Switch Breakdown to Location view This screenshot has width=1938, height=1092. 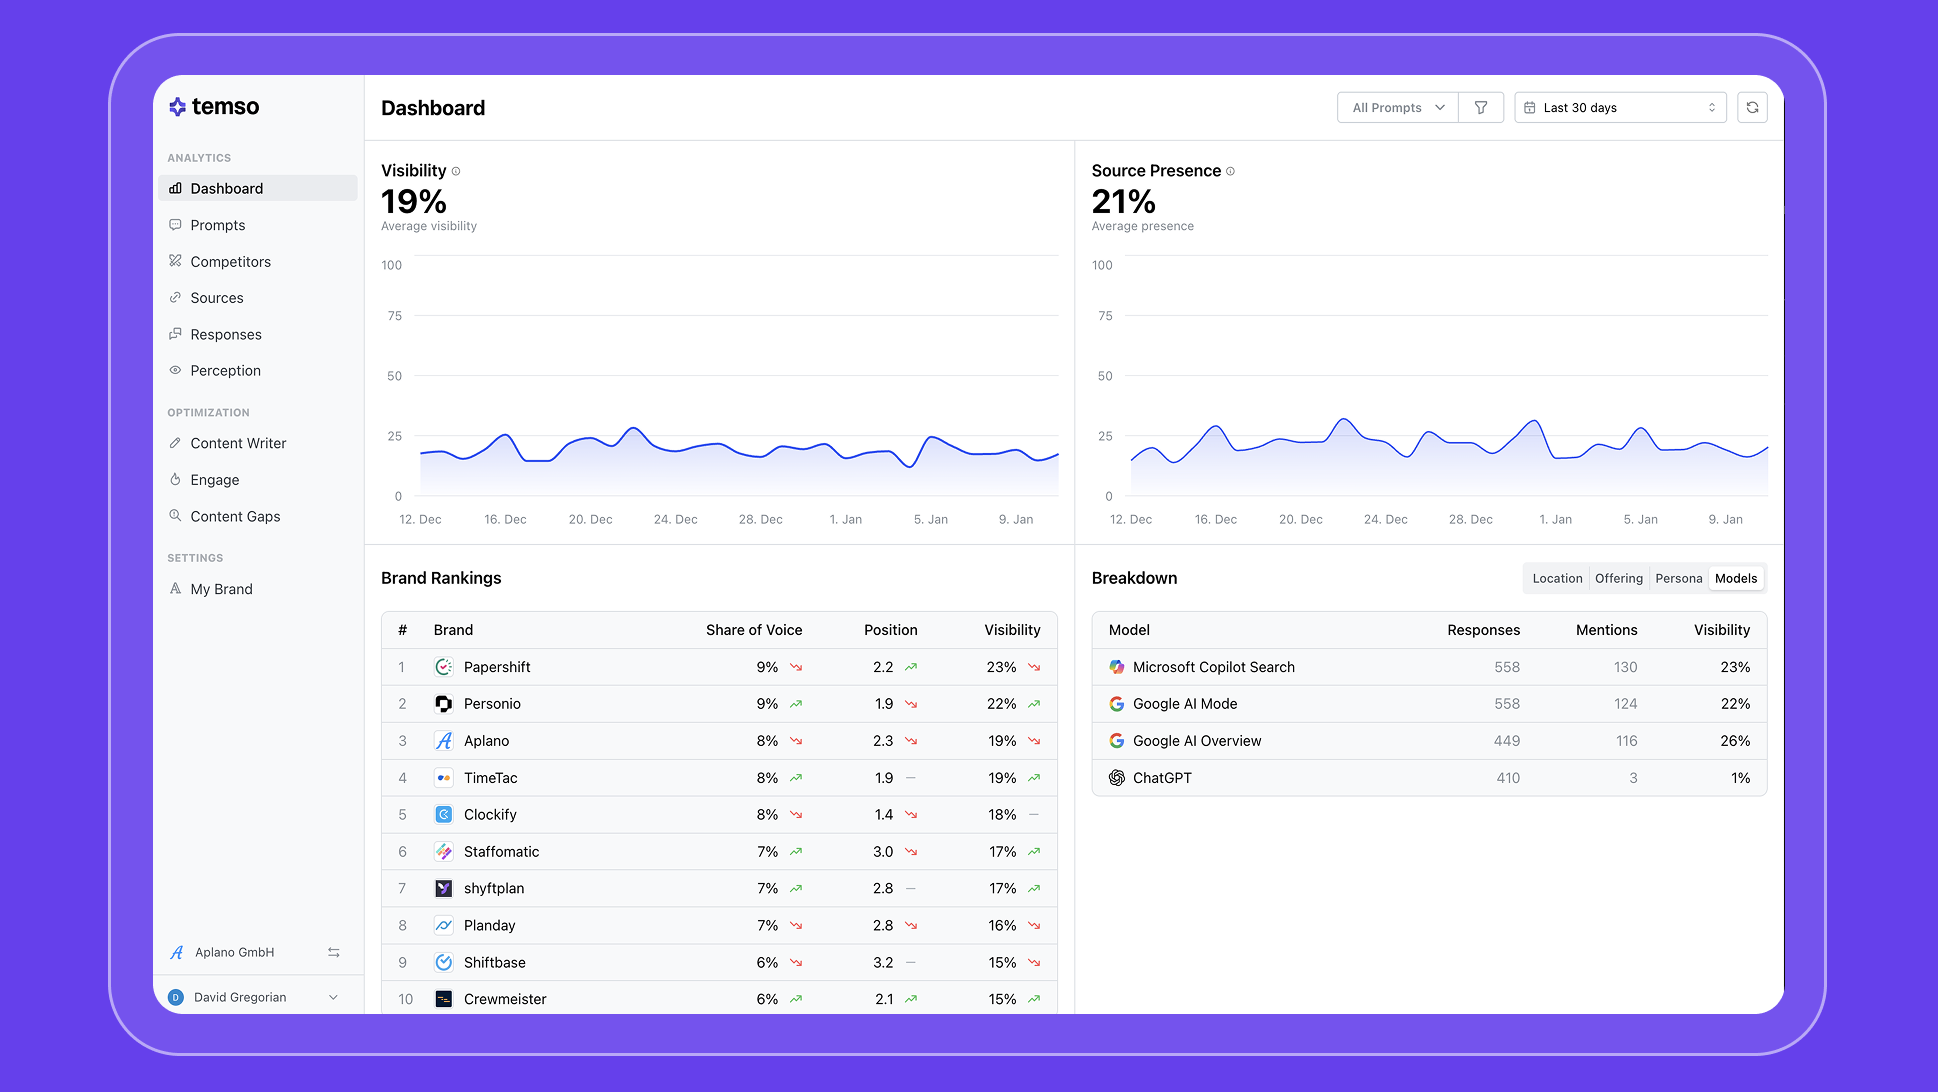click(x=1557, y=579)
